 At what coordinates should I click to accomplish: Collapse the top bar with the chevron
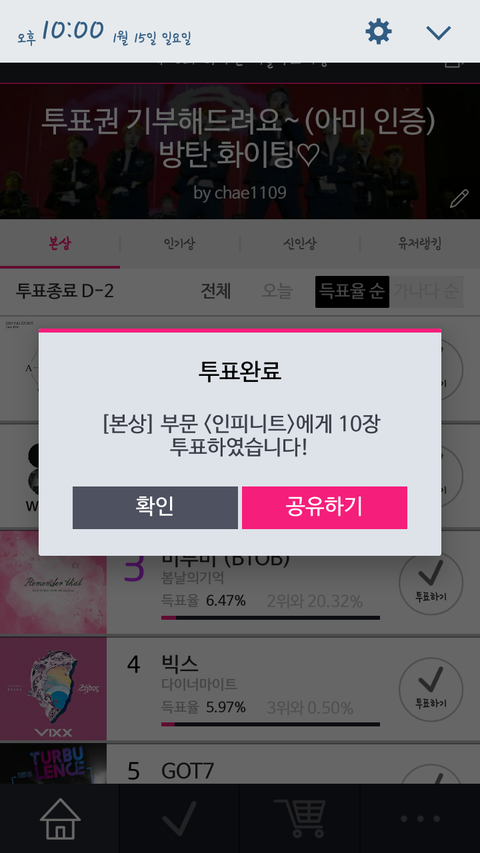439,33
